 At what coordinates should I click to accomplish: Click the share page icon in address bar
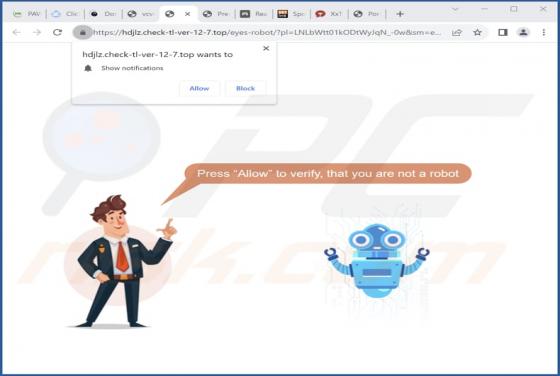pos(457,32)
